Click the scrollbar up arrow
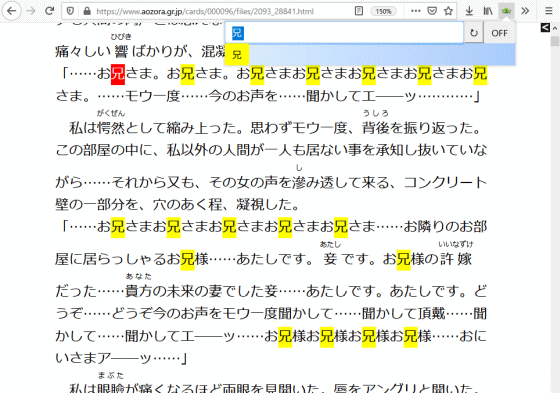The image size is (560, 393). [x=555, y=28]
